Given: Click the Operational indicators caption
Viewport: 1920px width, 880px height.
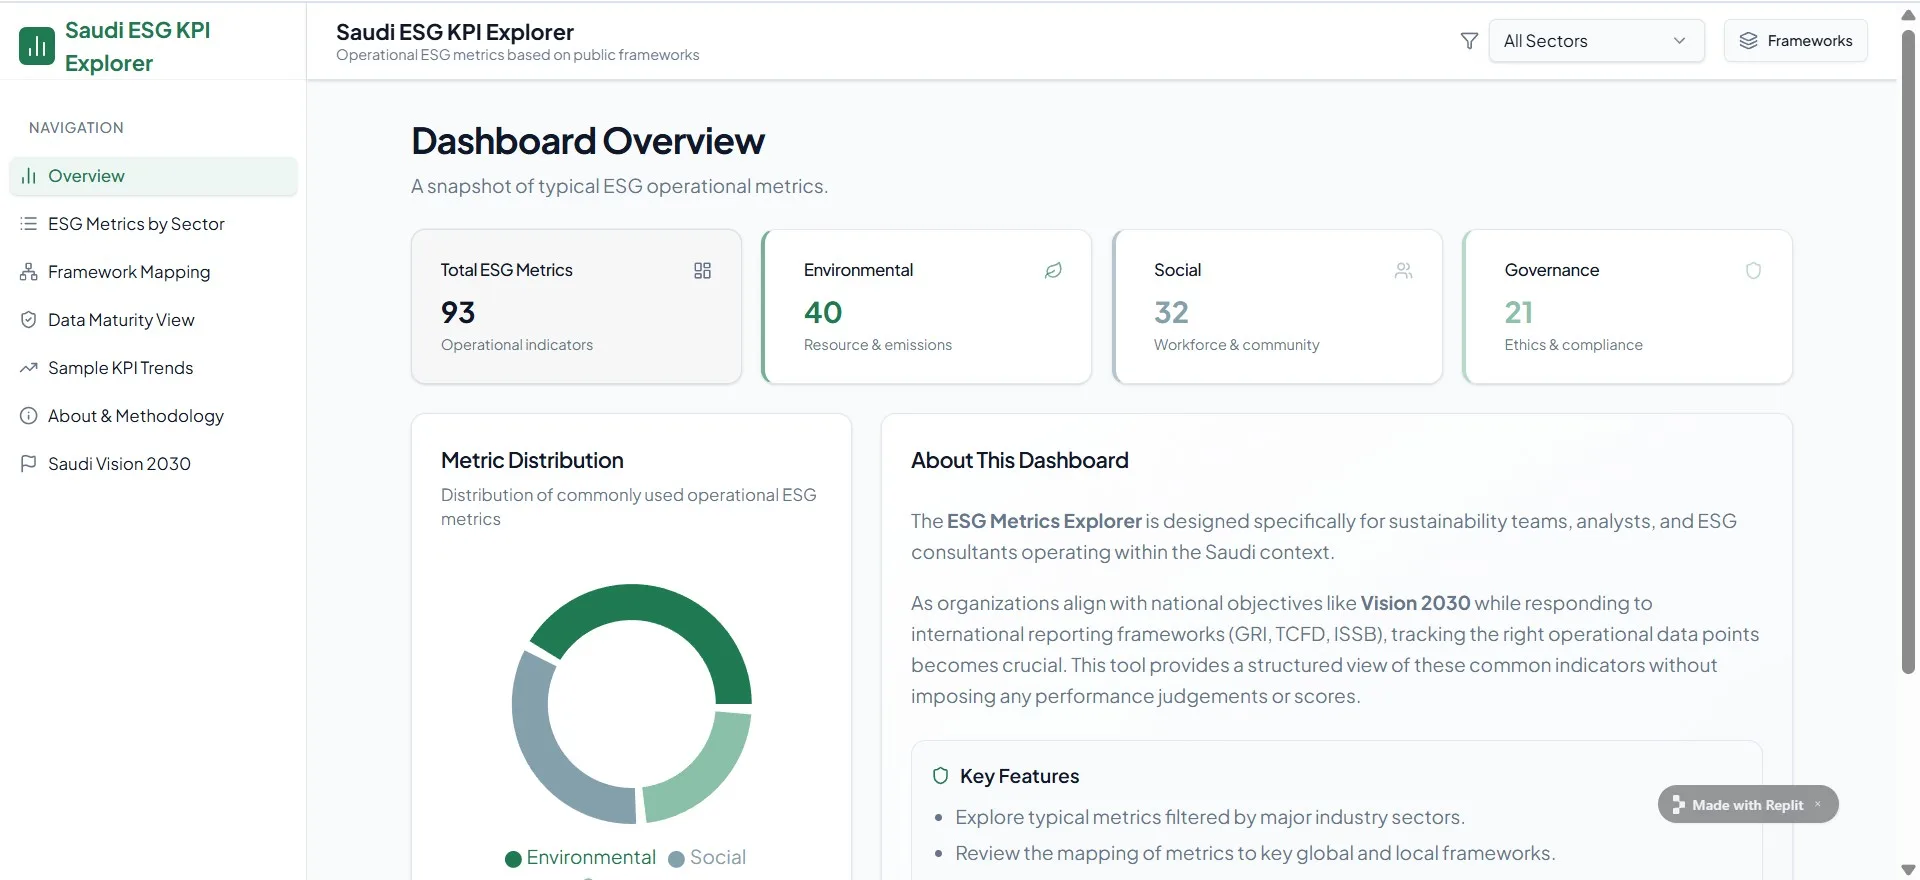Looking at the screenshot, I should click(517, 345).
